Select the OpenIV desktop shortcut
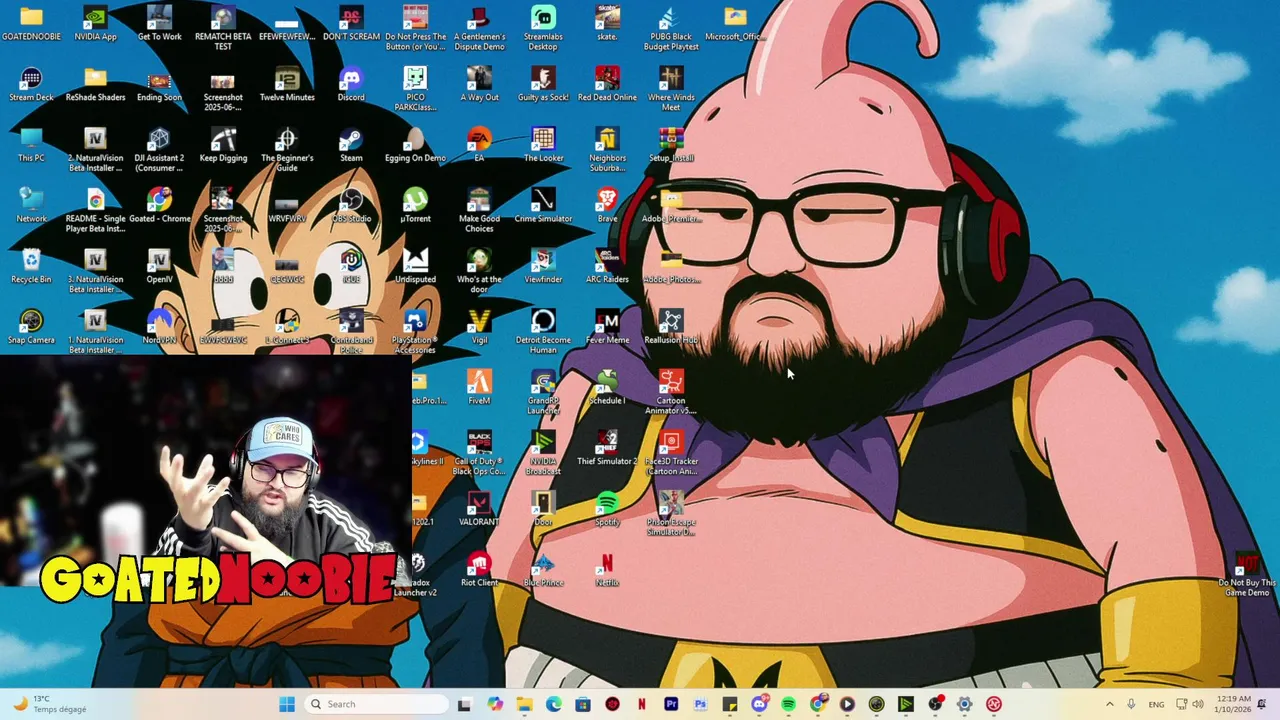The width and height of the screenshot is (1280, 720). pos(159,267)
